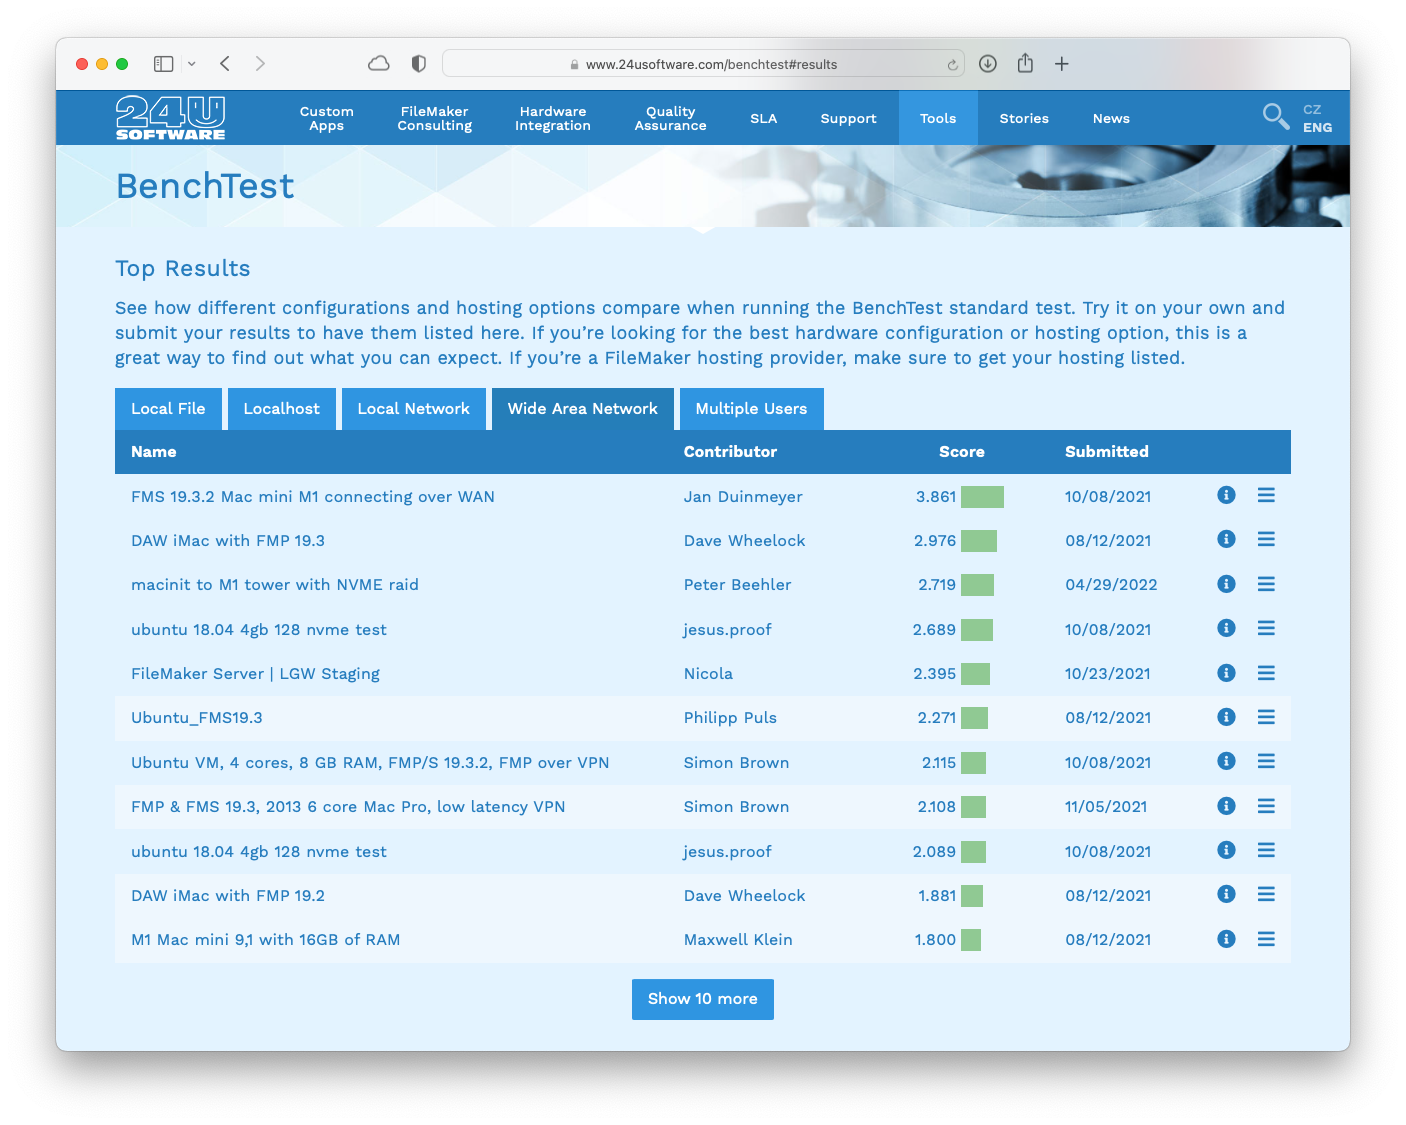Open the Quality Assurance menu
This screenshot has height=1125, width=1406.
671,118
